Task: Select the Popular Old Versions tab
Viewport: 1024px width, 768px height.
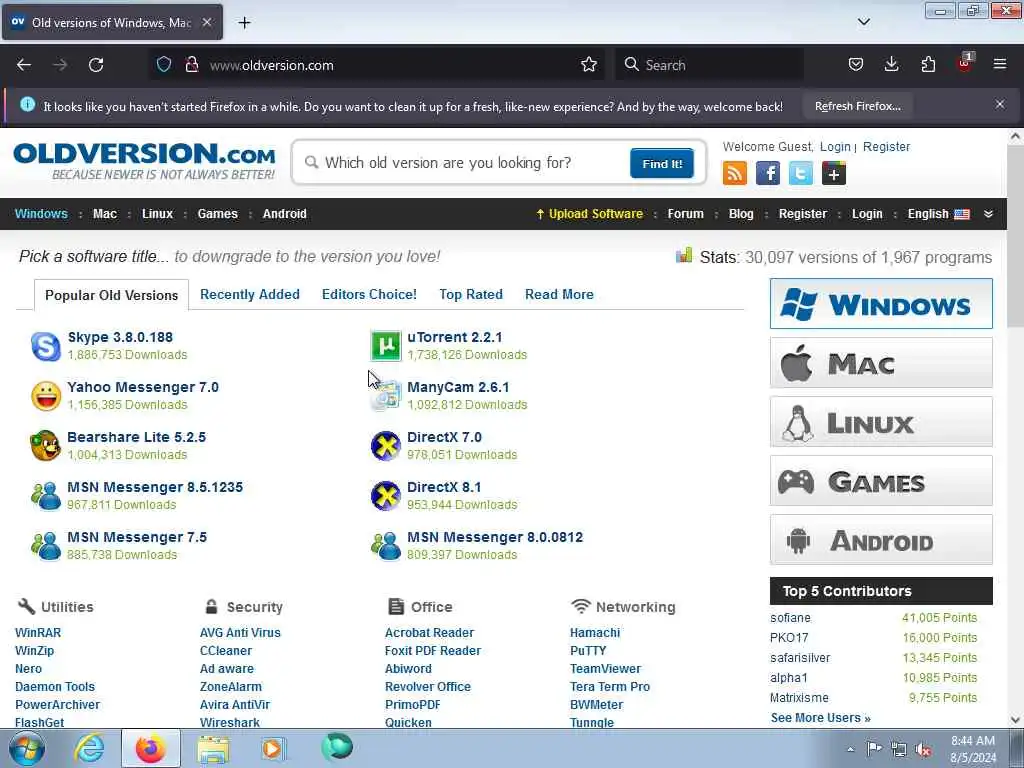Action: (112, 295)
